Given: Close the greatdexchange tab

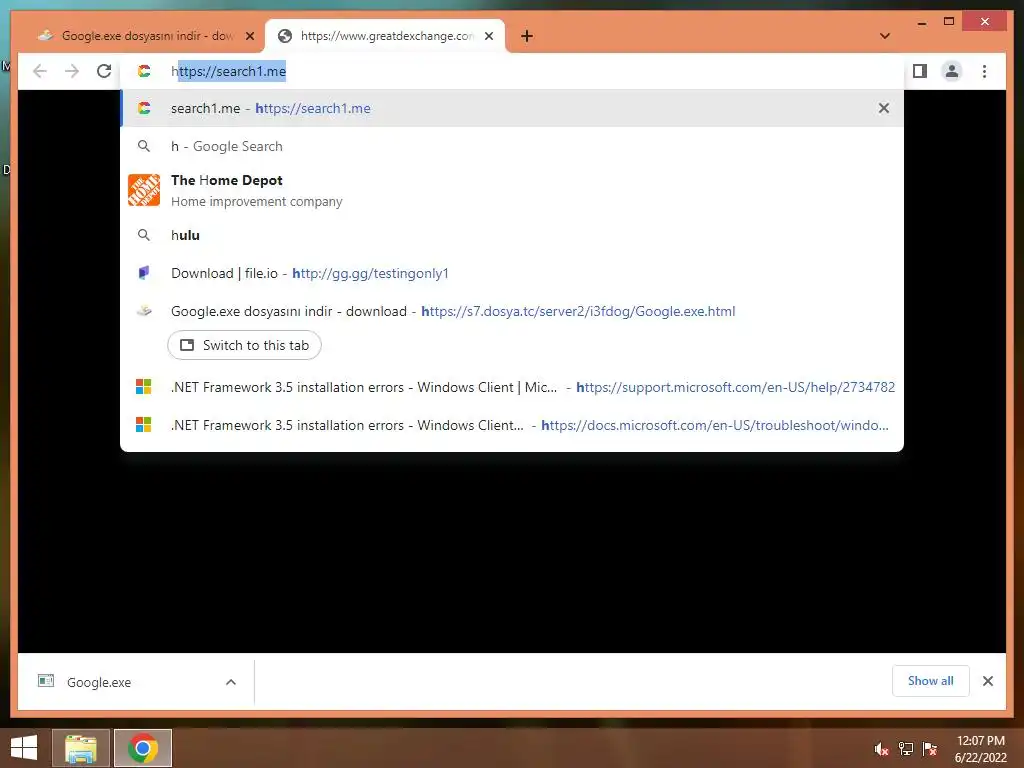Looking at the screenshot, I should pyautogui.click(x=488, y=36).
